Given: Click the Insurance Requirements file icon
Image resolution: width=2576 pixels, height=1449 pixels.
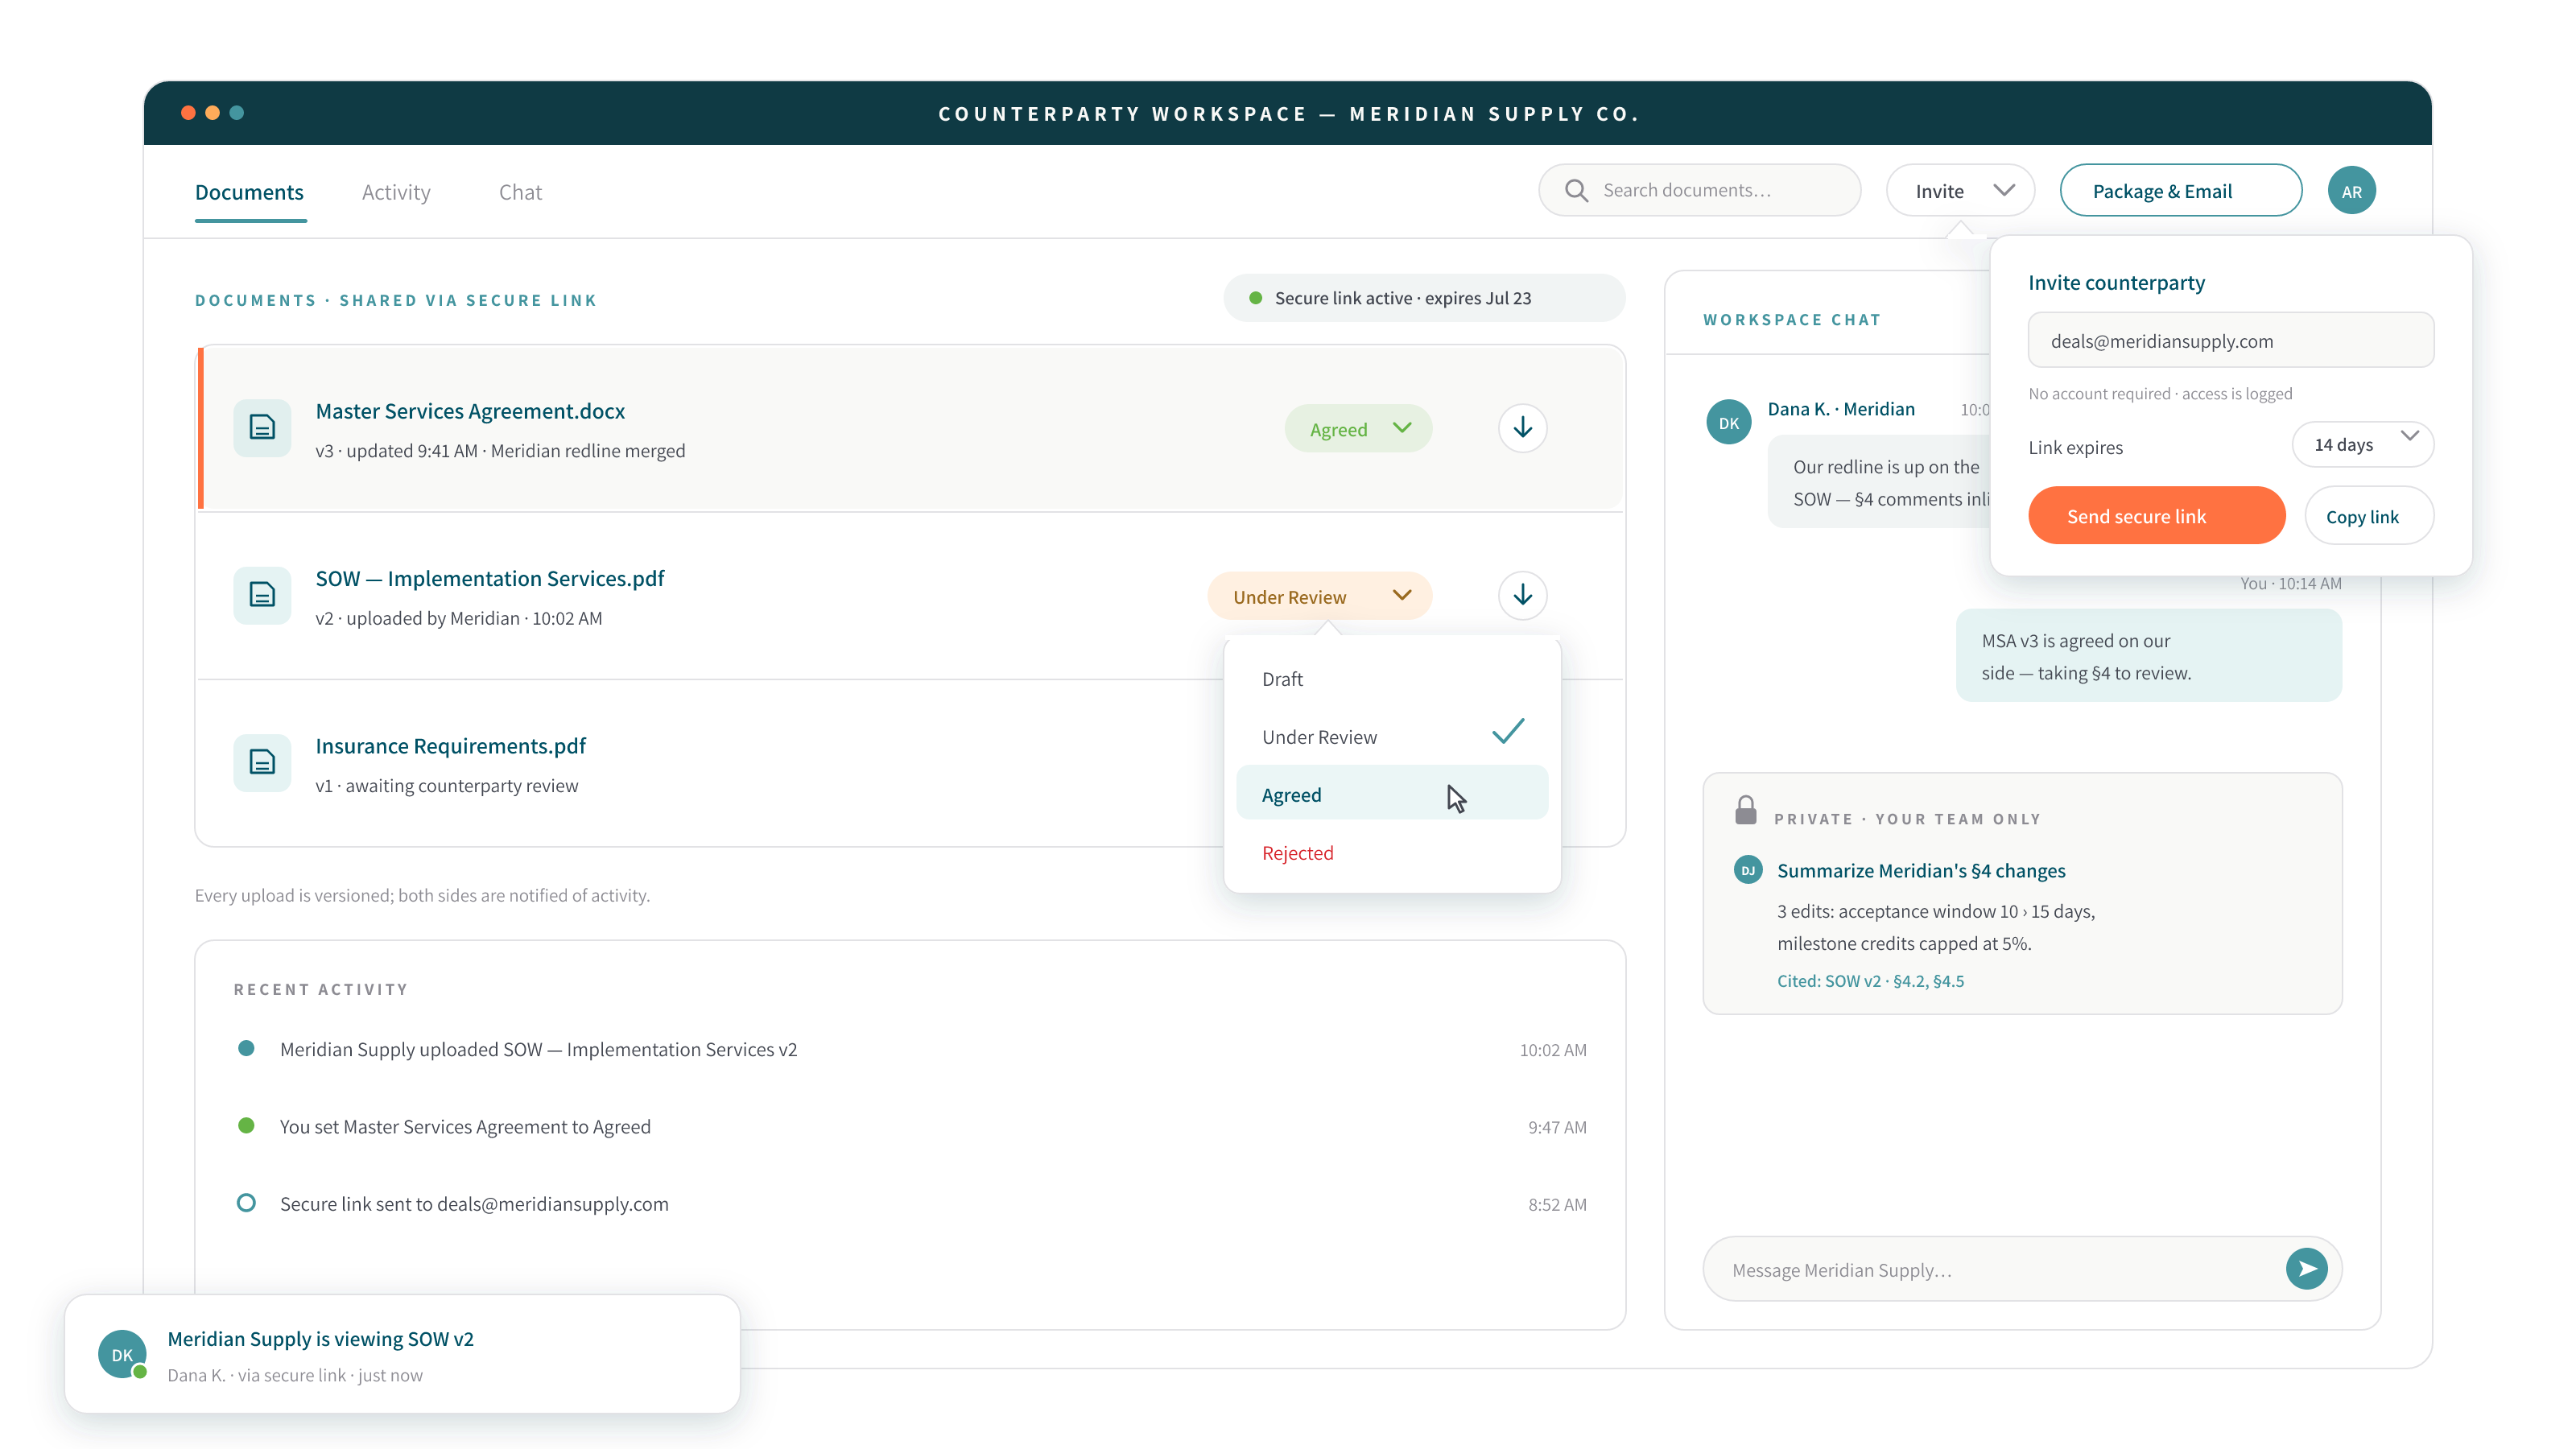Looking at the screenshot, I should click(262, 763).
